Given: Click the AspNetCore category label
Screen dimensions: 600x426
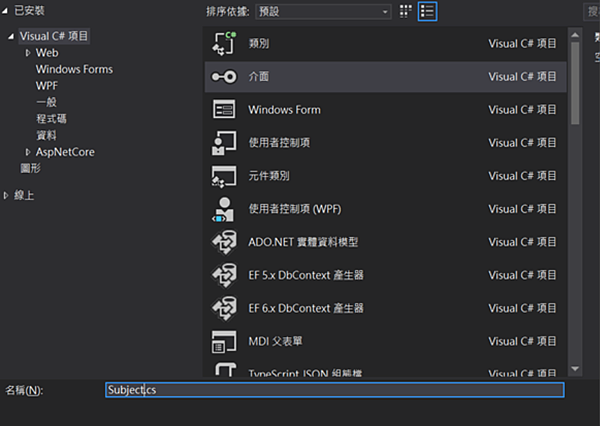Looking at the screenshot, I should (65, 152).
